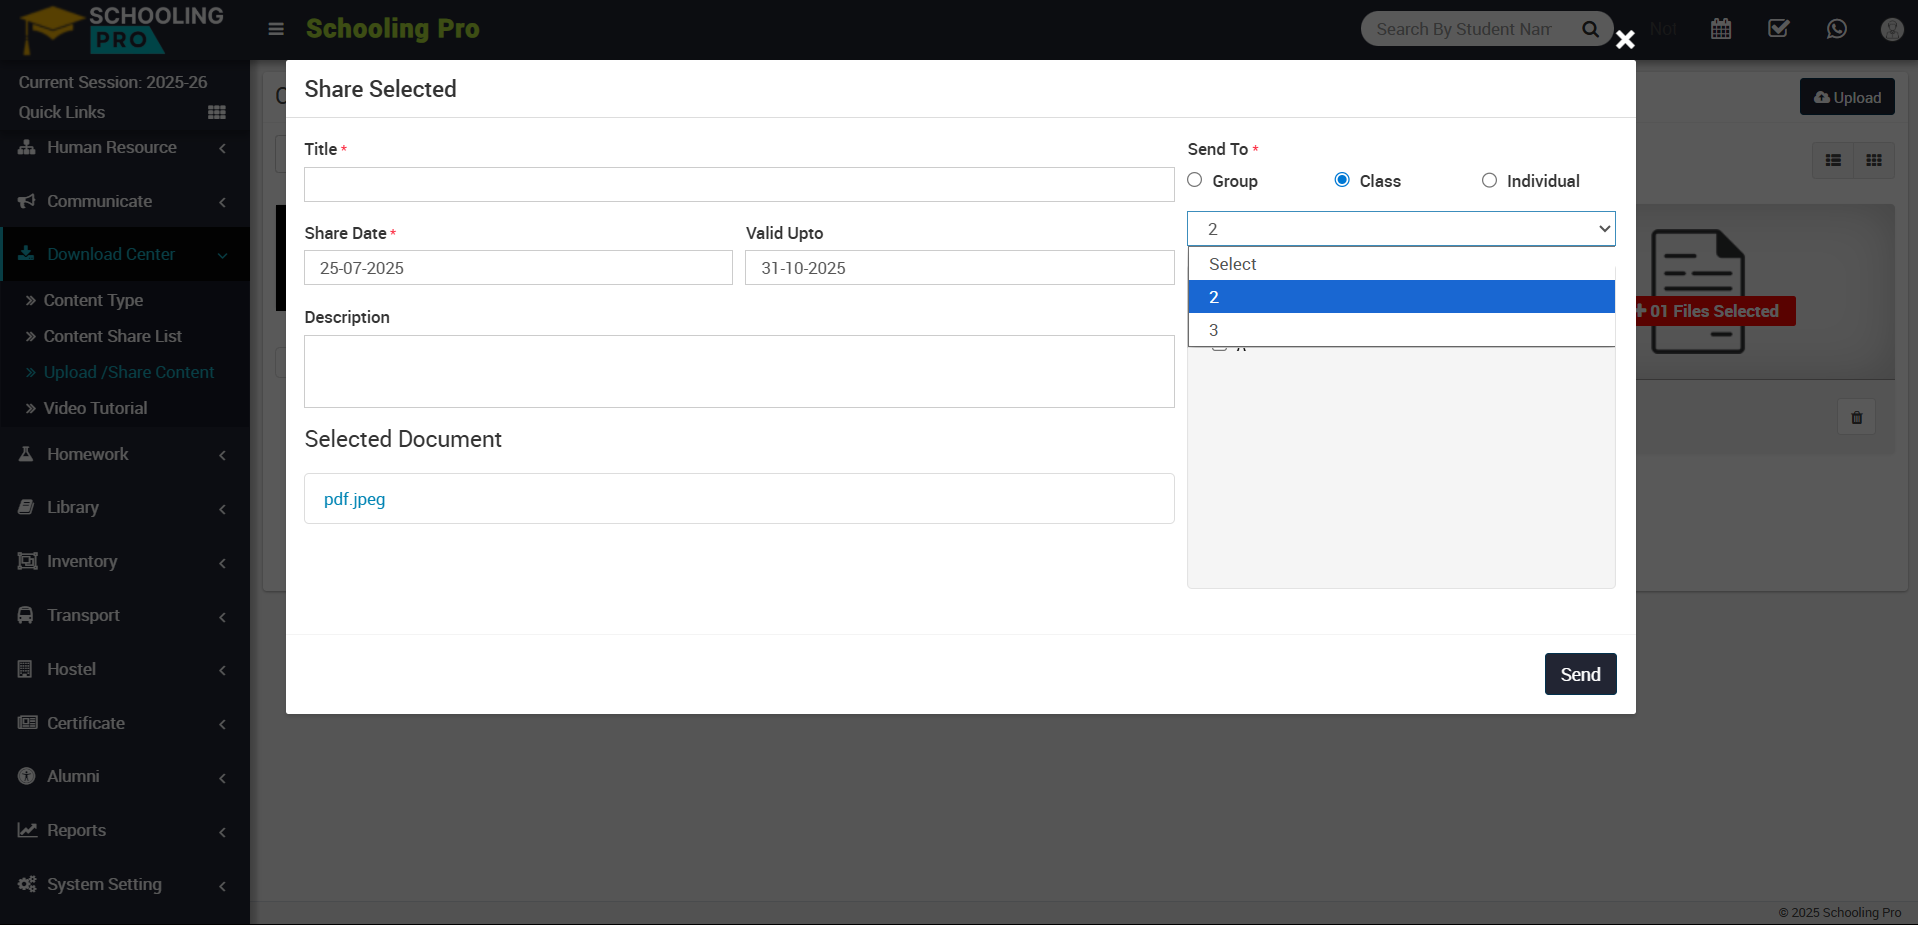Focus the Title input field

click(739, 184)
